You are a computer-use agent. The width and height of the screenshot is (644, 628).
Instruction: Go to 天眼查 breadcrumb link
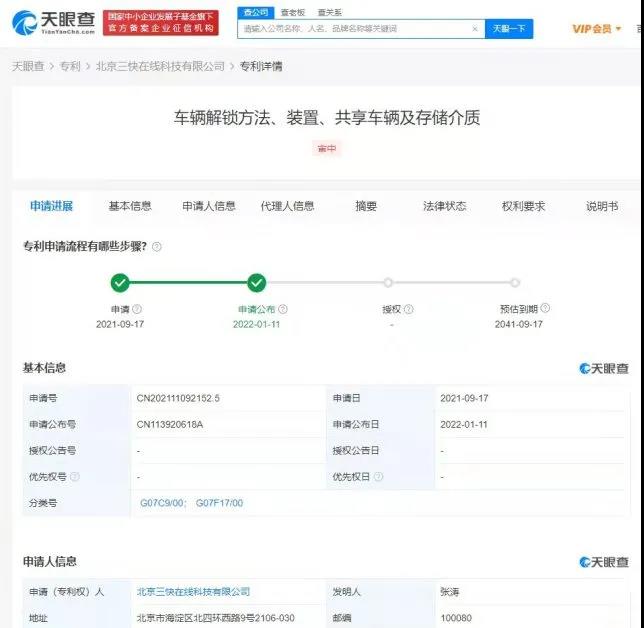pyautogui.click(x=28, y=66)
